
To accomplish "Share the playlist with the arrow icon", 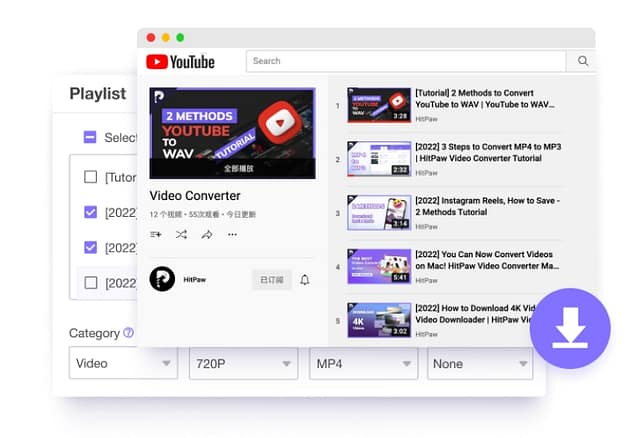I will 207,235.
